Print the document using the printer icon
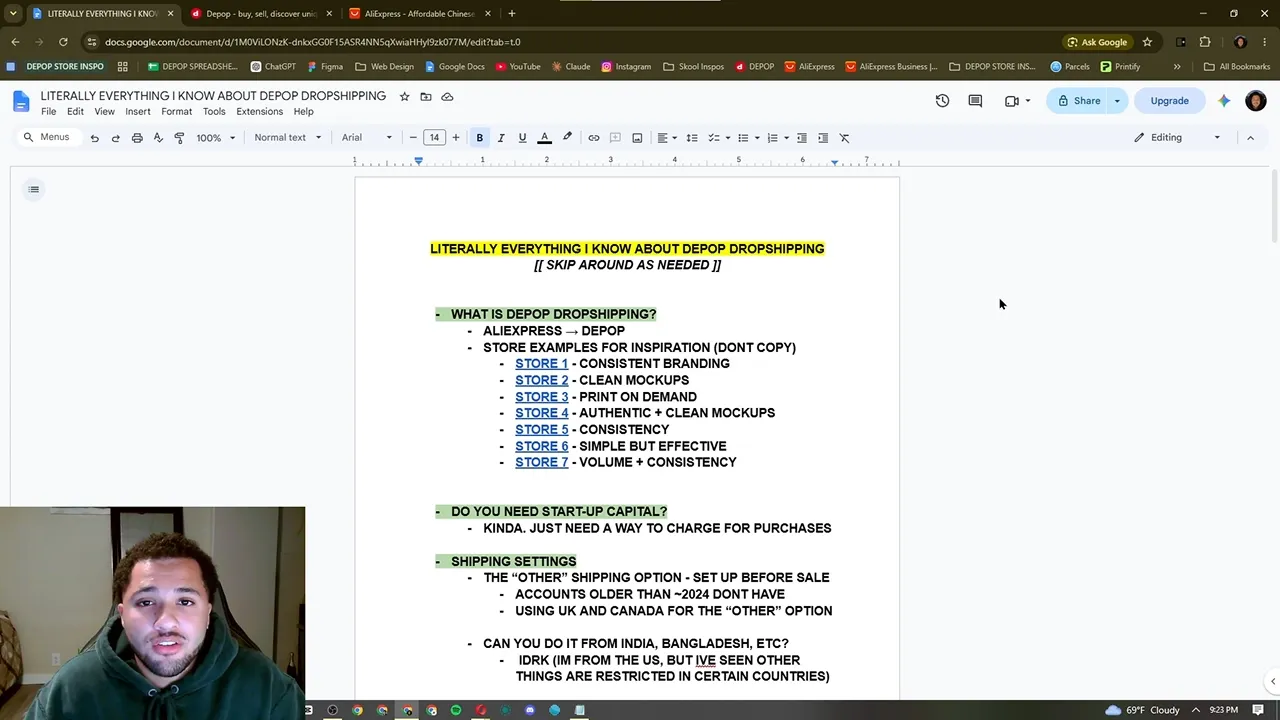The height and width of the screenshot is (720, 1280). pyautogui.click(x=137, y=138)
